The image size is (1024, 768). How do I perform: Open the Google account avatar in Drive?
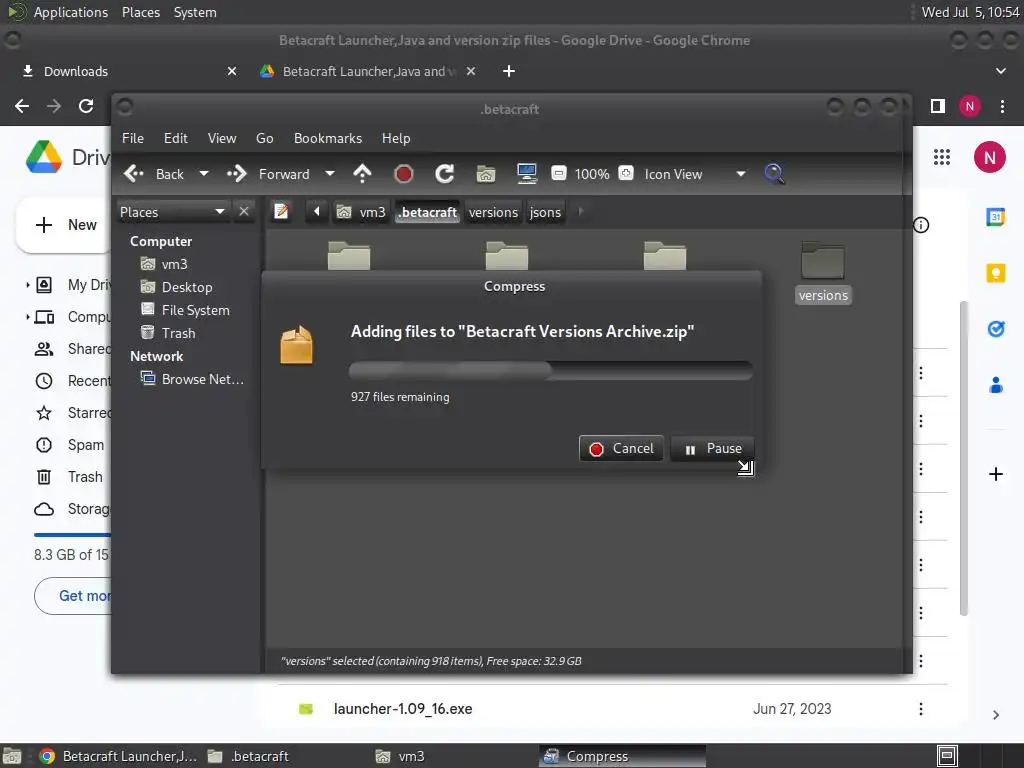989,157
